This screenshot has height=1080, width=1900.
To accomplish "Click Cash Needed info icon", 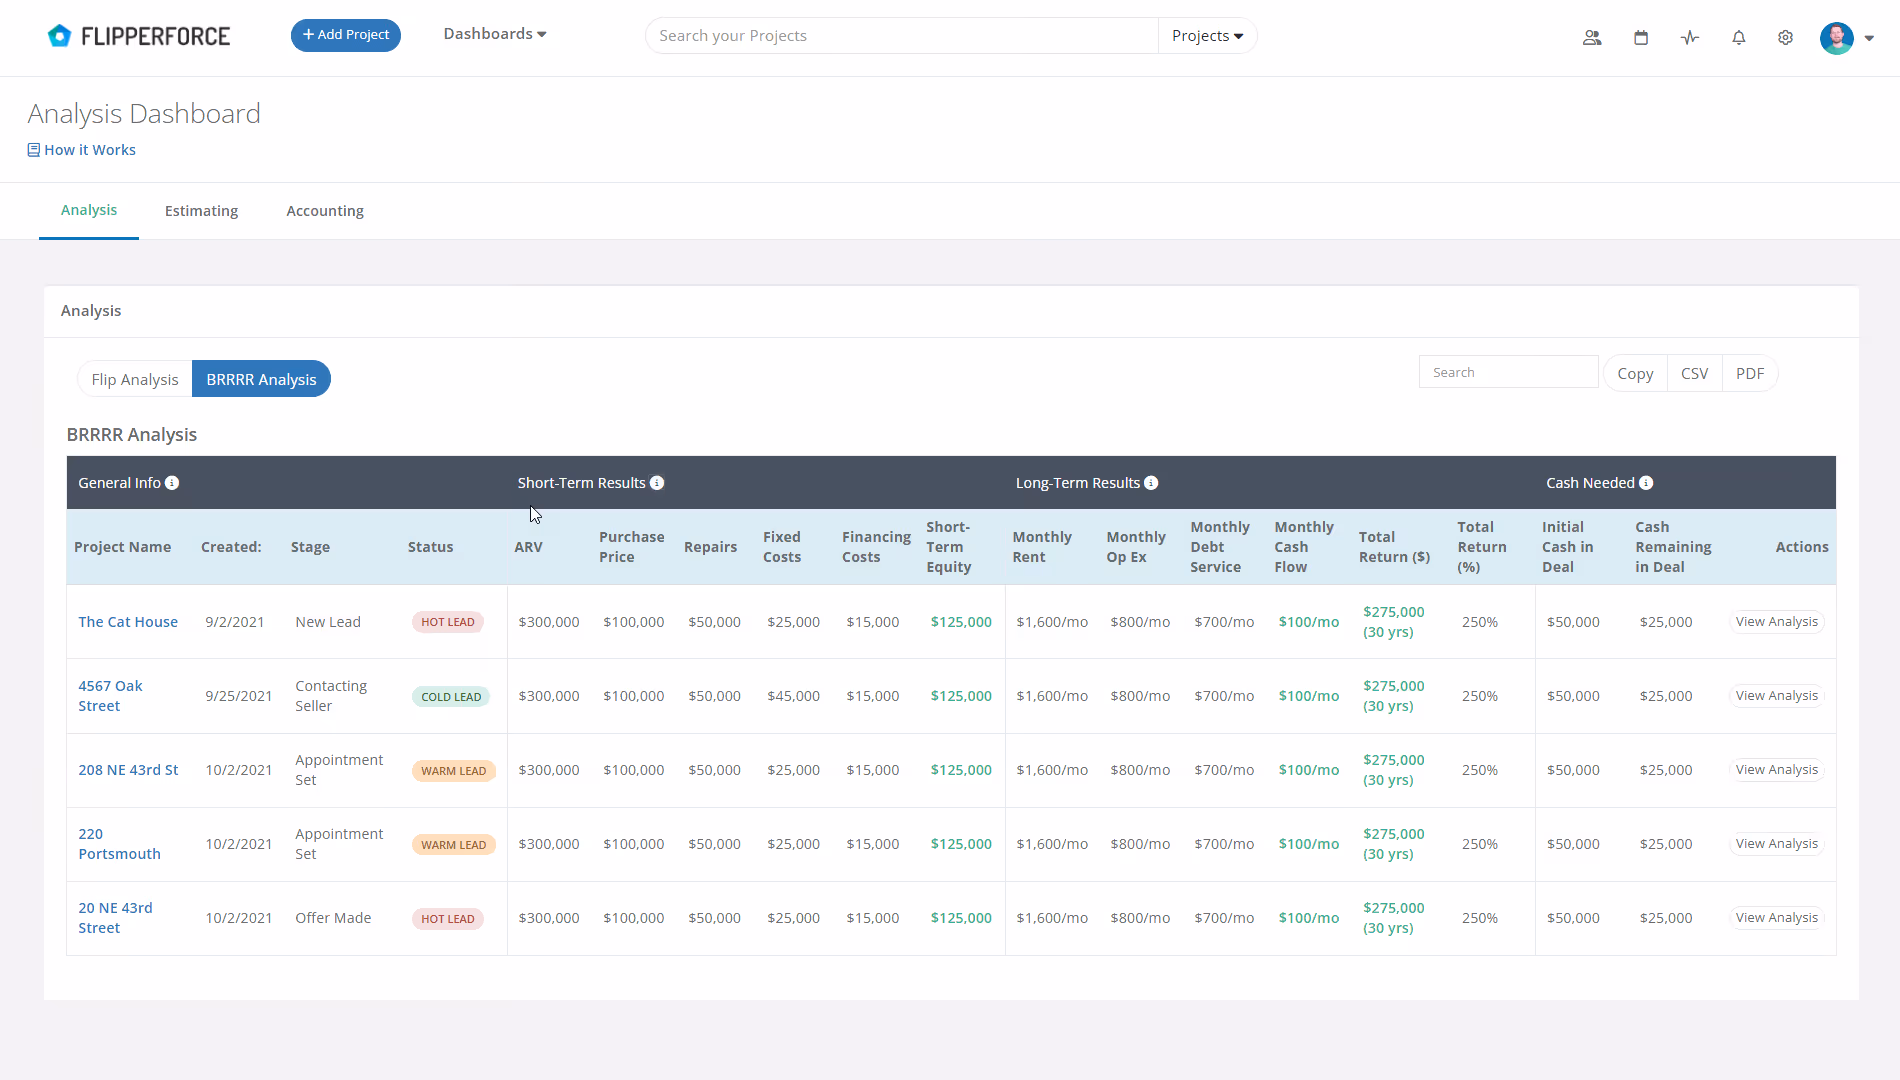I will click(1646, 483).
